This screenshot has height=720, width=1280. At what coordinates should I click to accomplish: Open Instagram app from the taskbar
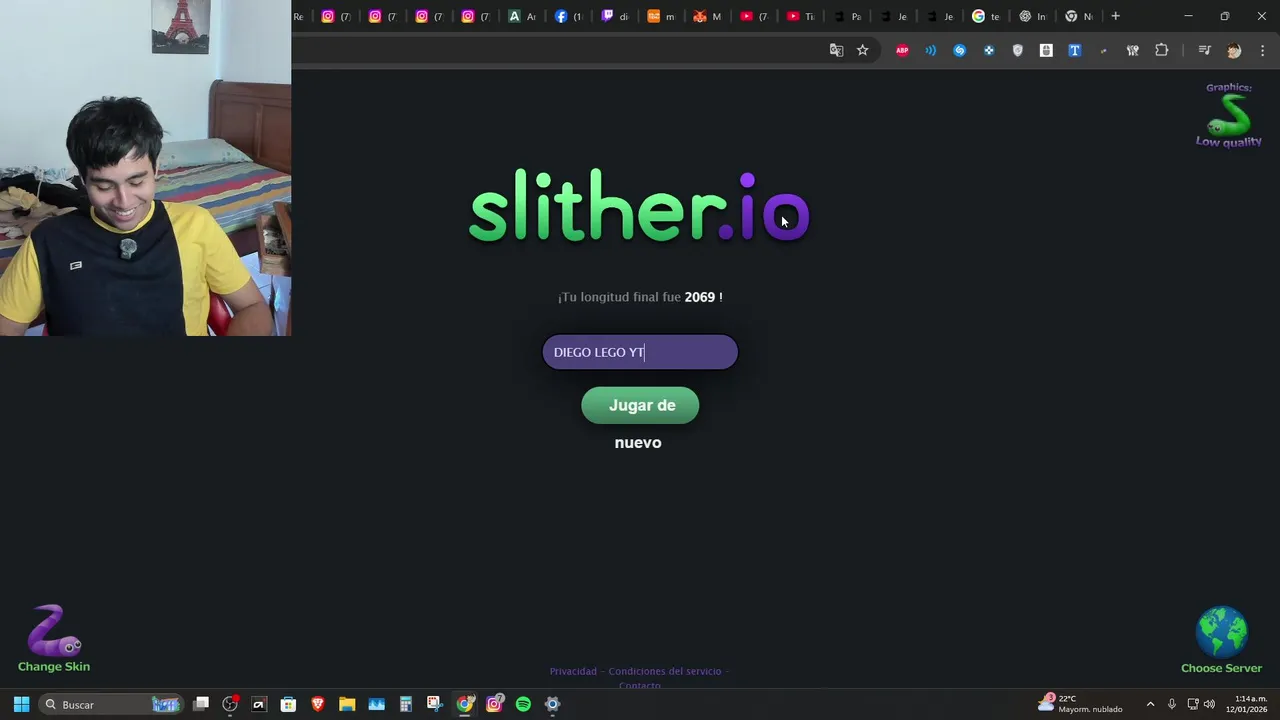(x=494, y=704)
